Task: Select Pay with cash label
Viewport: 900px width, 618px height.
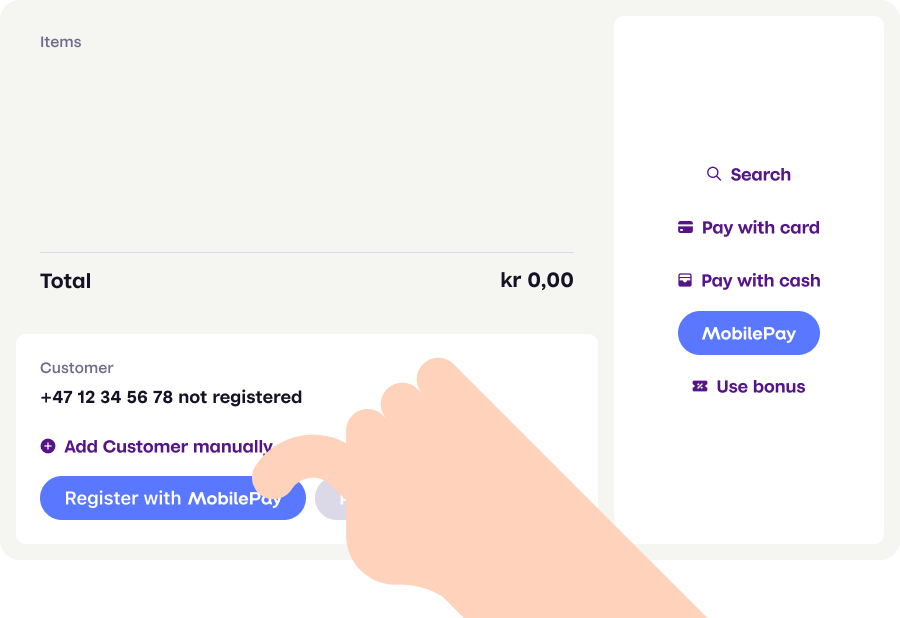Action: (760, 281)
